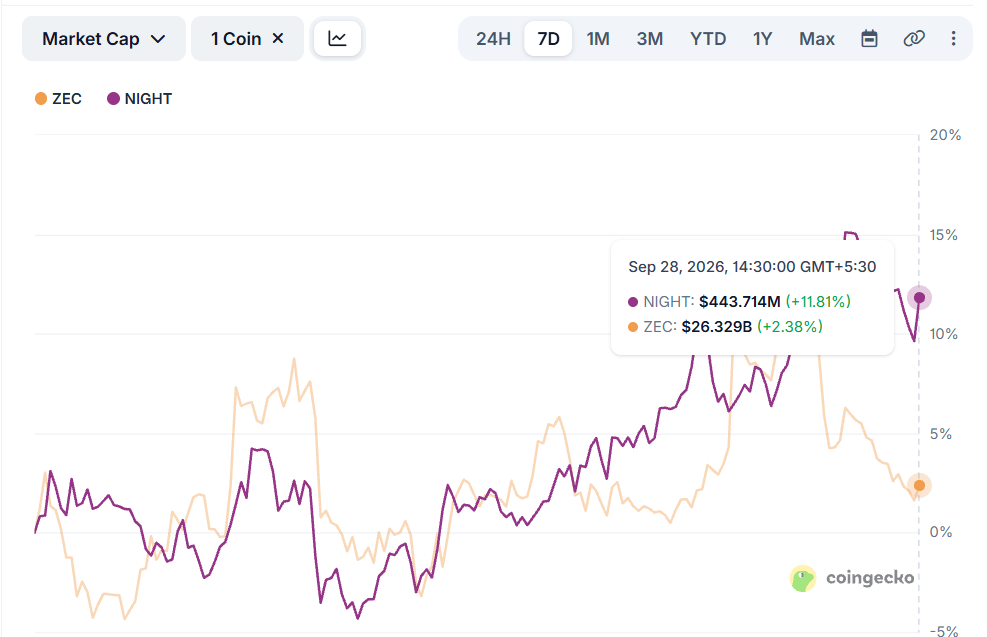Click the 20% y-axis label

click(x=945, y=135)
